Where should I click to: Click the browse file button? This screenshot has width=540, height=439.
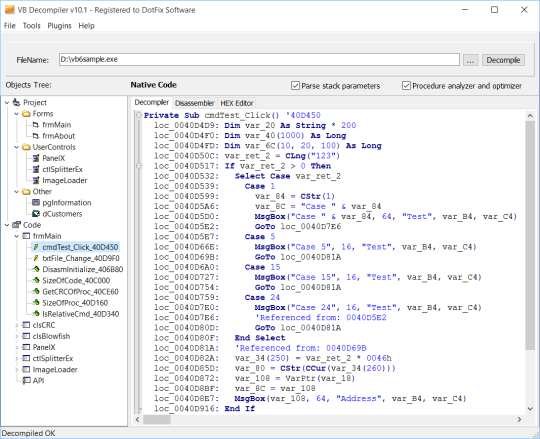coord(470,60)
